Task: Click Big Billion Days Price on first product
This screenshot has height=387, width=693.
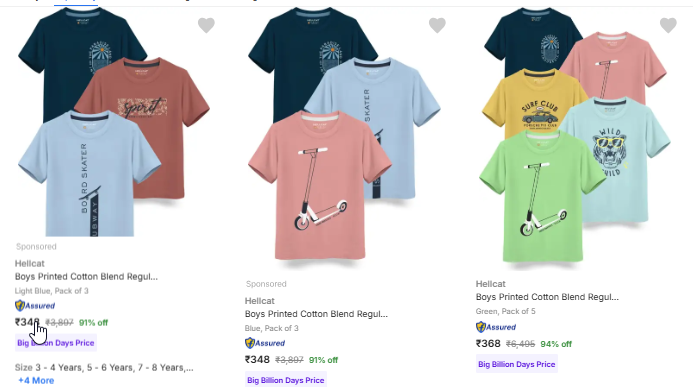Action: tap(56, 343)
